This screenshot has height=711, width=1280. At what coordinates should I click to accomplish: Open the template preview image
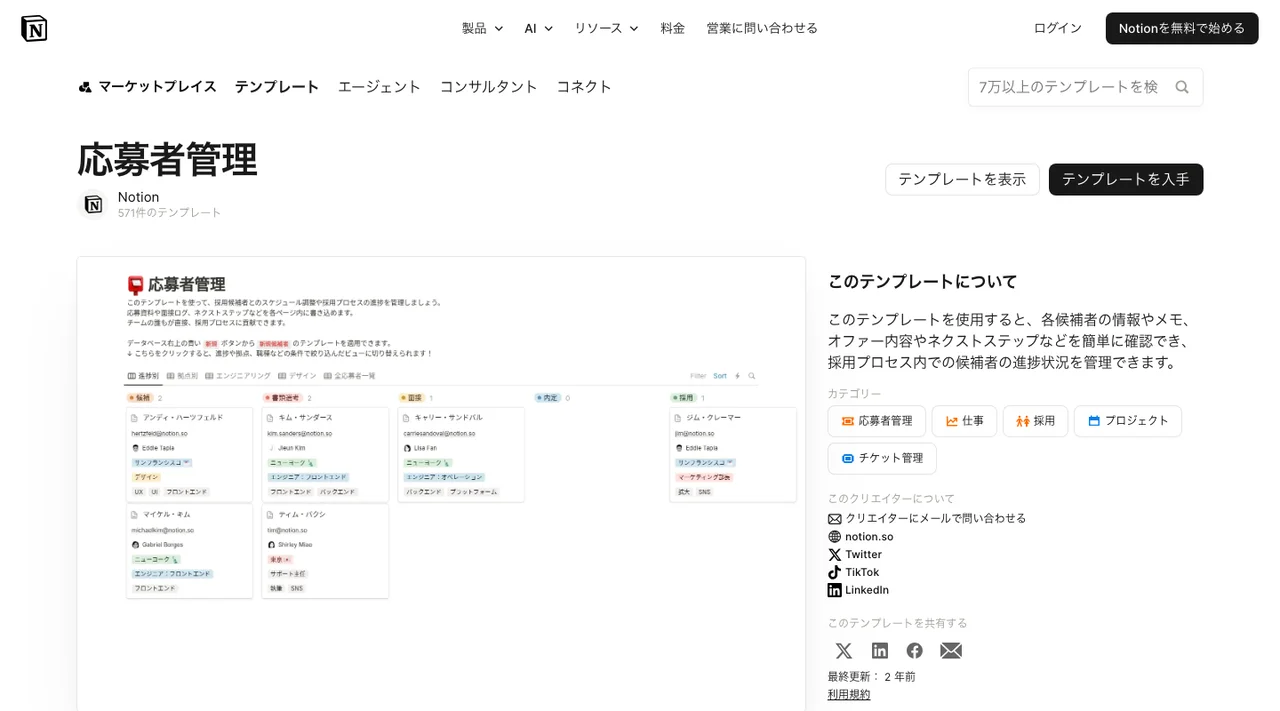coord(441,484)
